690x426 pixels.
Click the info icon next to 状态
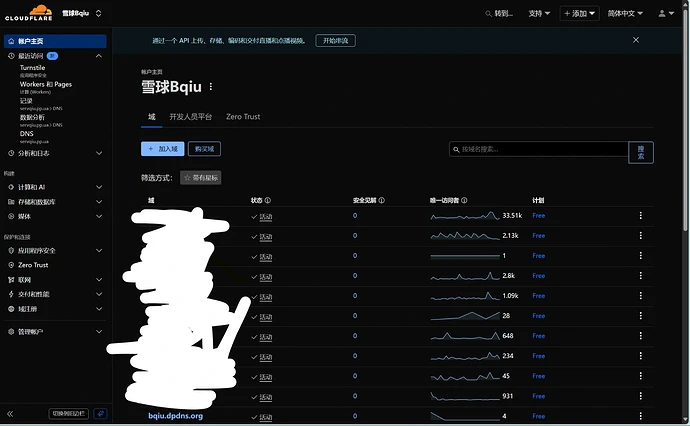tap(266, 200)
